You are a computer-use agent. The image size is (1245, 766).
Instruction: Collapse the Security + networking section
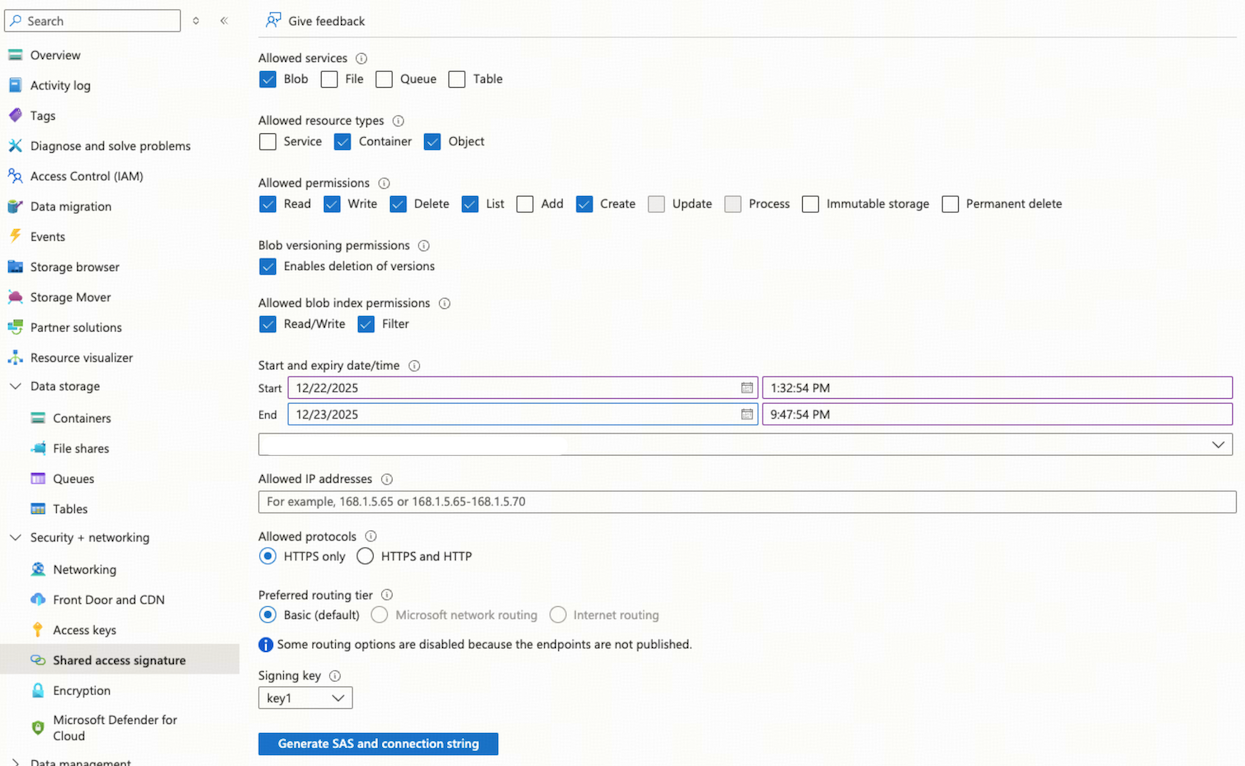tap(15, 537)
